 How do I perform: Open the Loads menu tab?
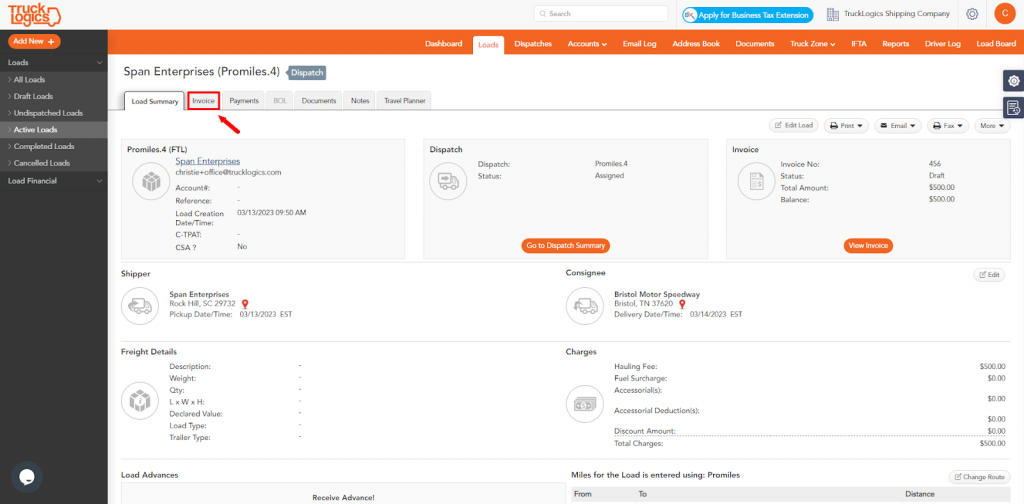tap(488, 45)
